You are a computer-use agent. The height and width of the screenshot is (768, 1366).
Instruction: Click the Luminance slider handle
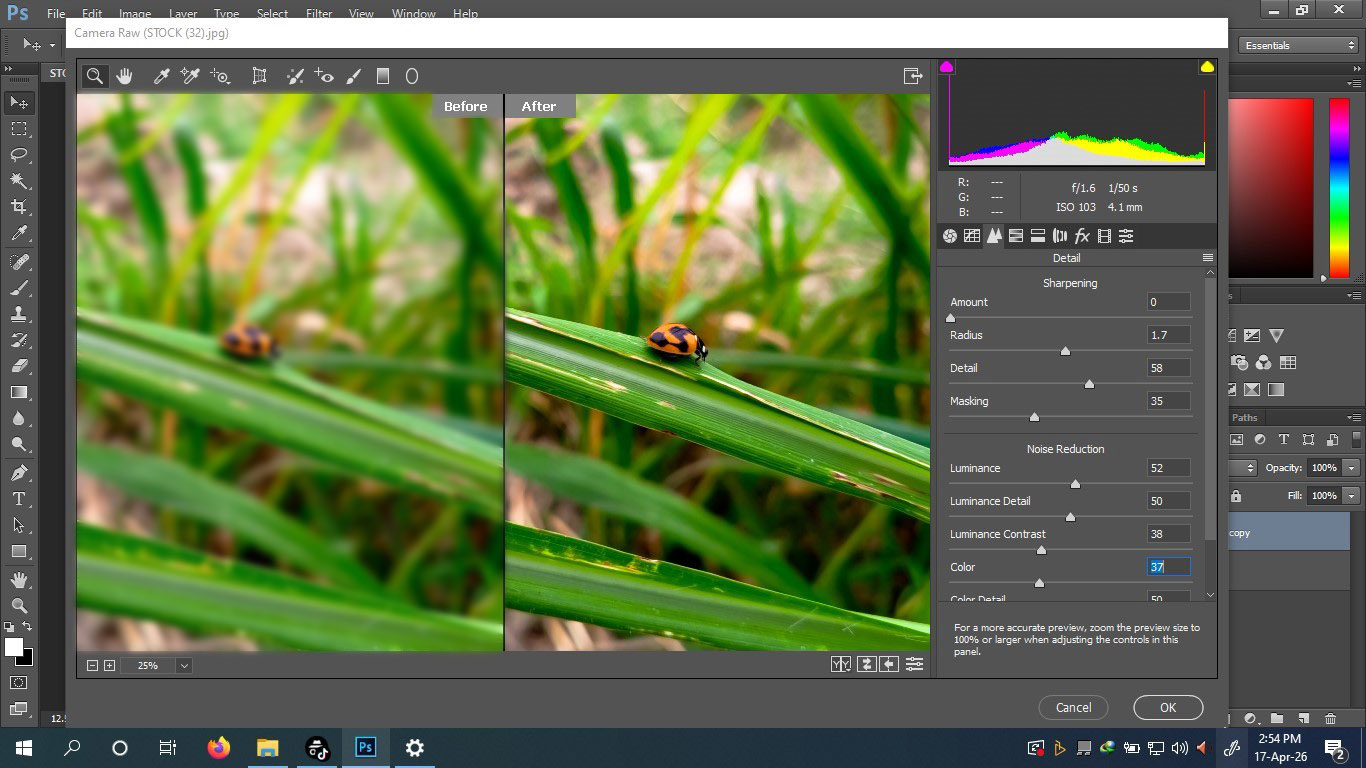pyautogui.click(x=1075, y=484)
